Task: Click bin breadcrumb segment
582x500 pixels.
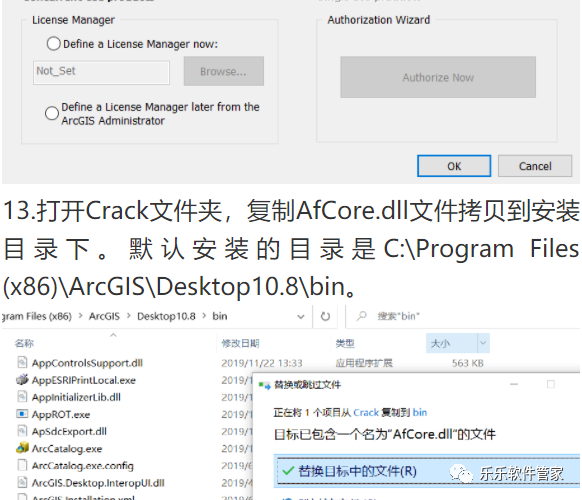Action: point(220,316)
